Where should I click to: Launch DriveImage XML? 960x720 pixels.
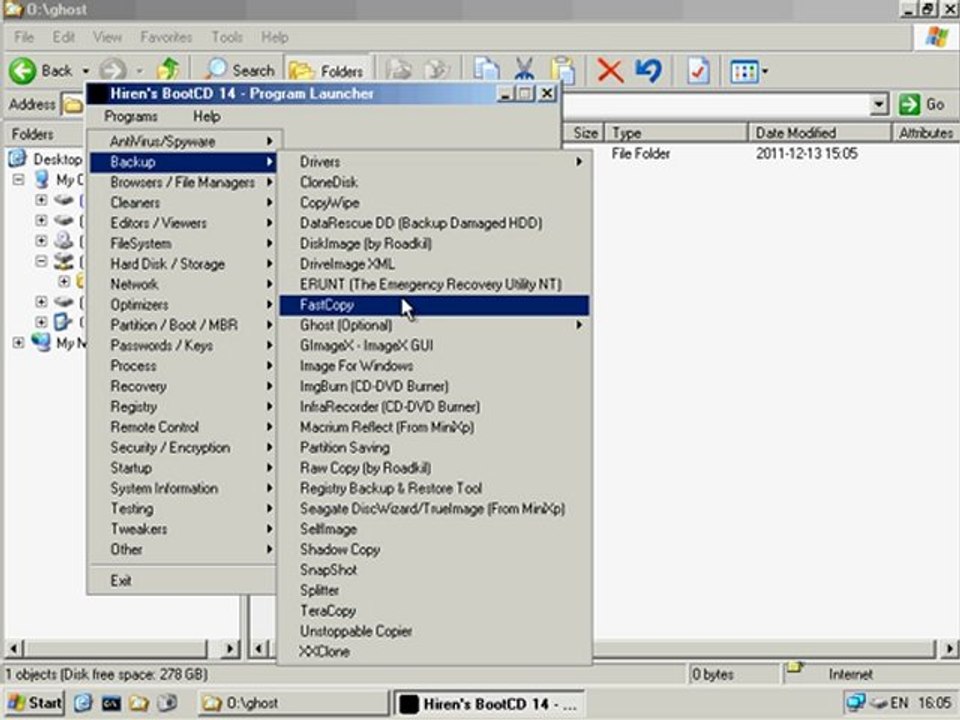coord(434,264)
